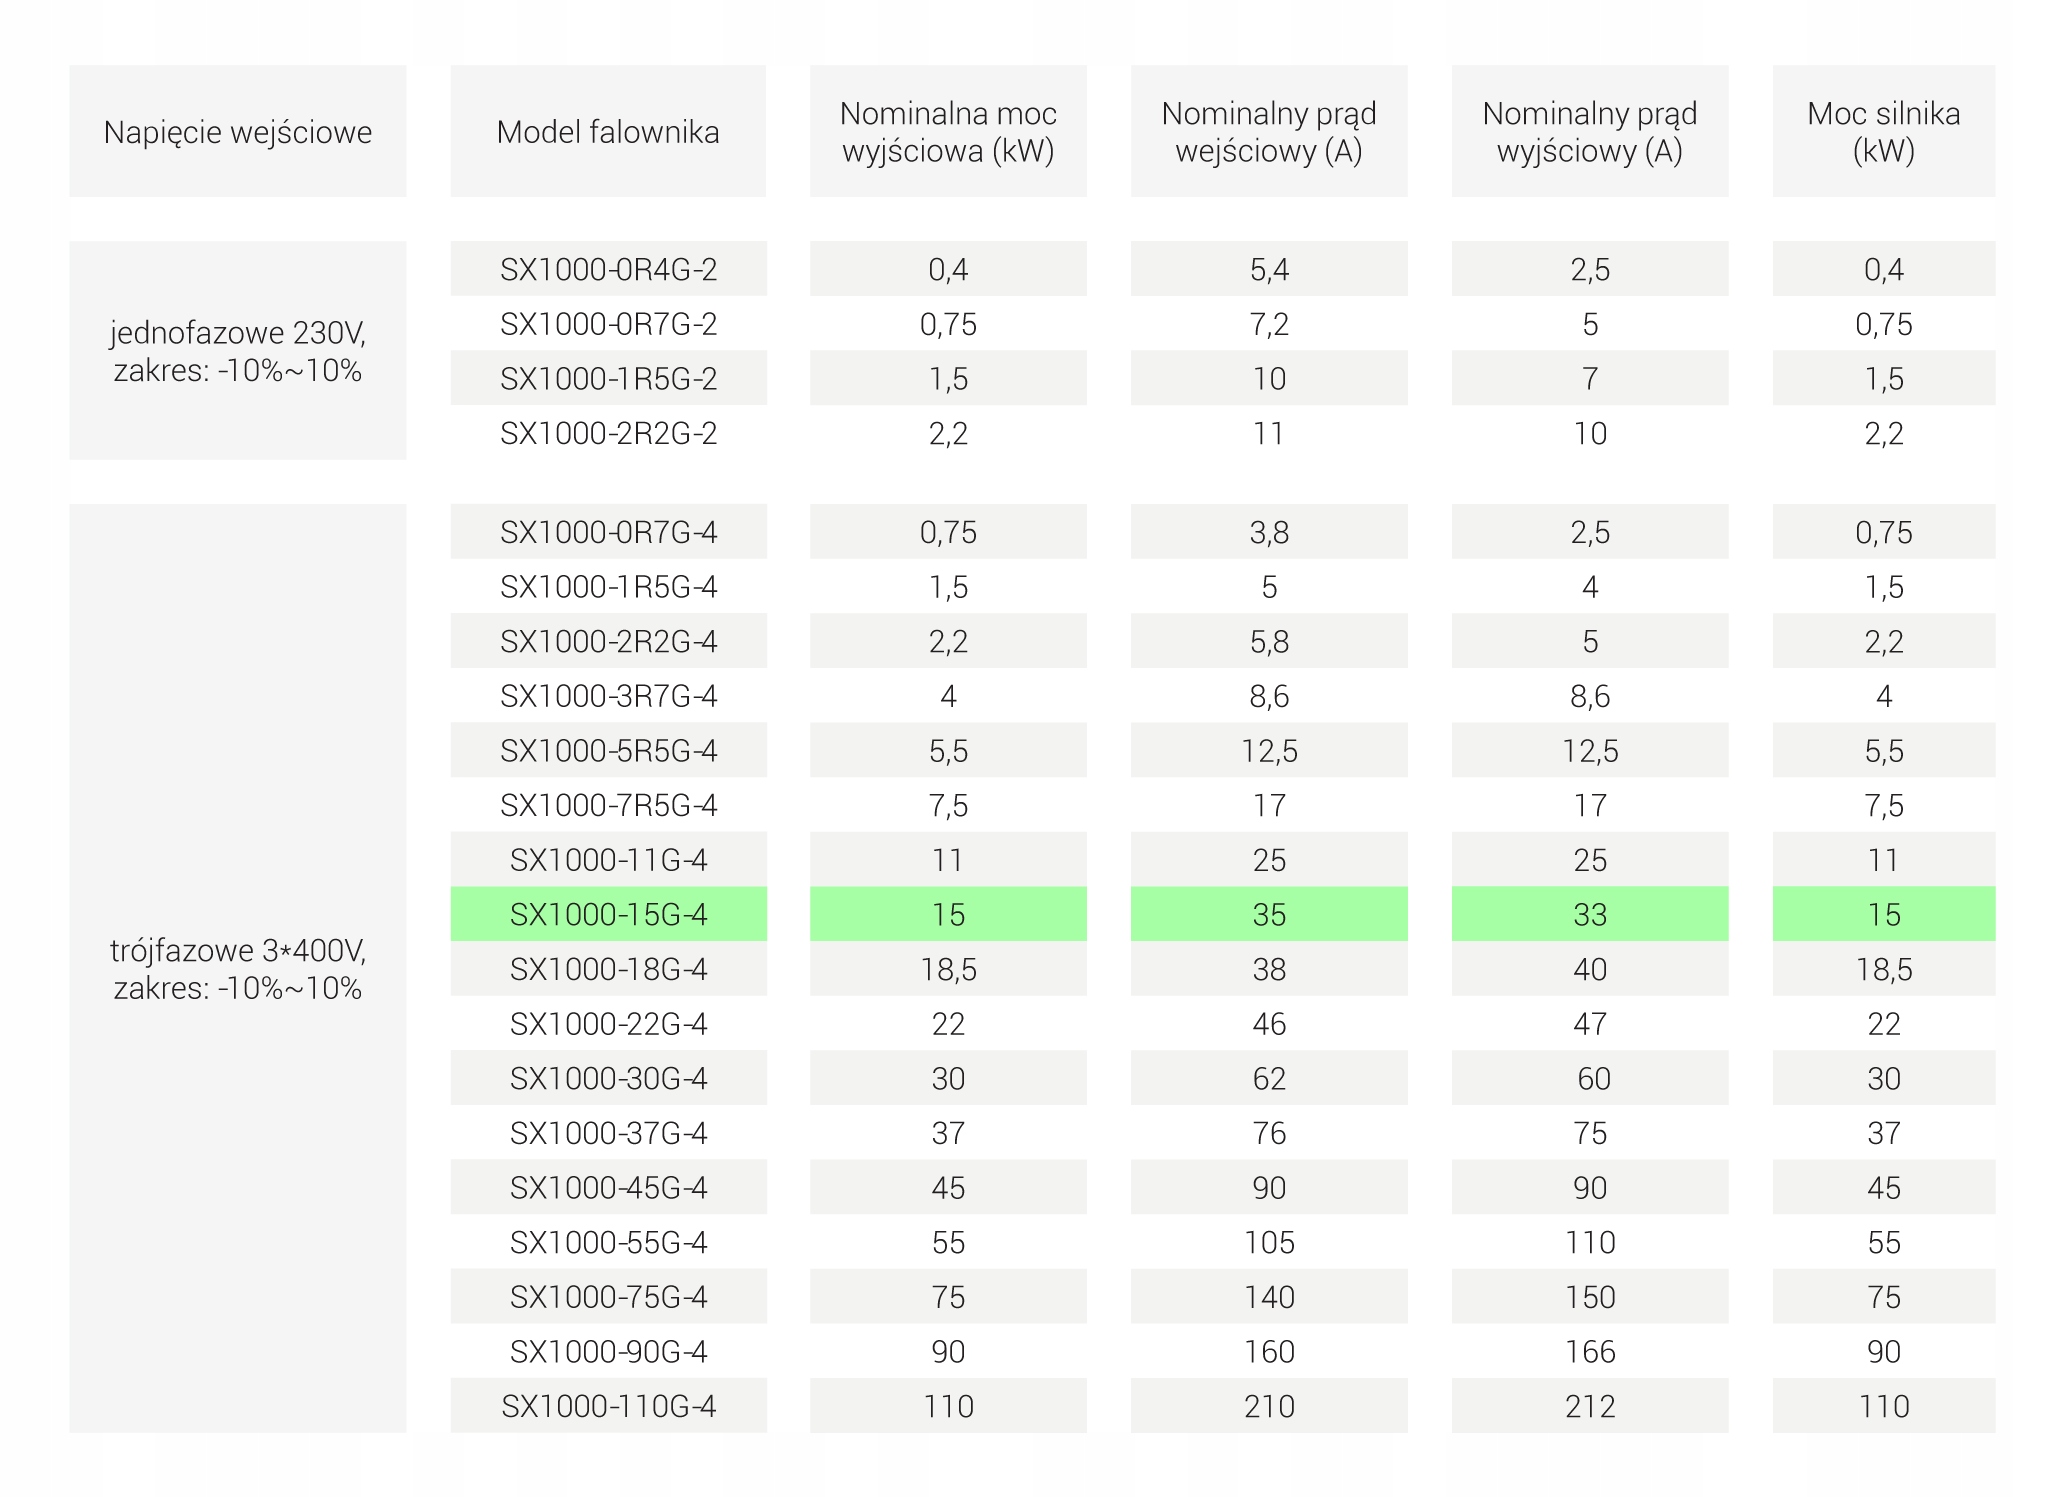Viewport: 2065px width, 1497px height.
Task: Click the SX1000-2R2G-2 model cell
Action: [608, 433]
